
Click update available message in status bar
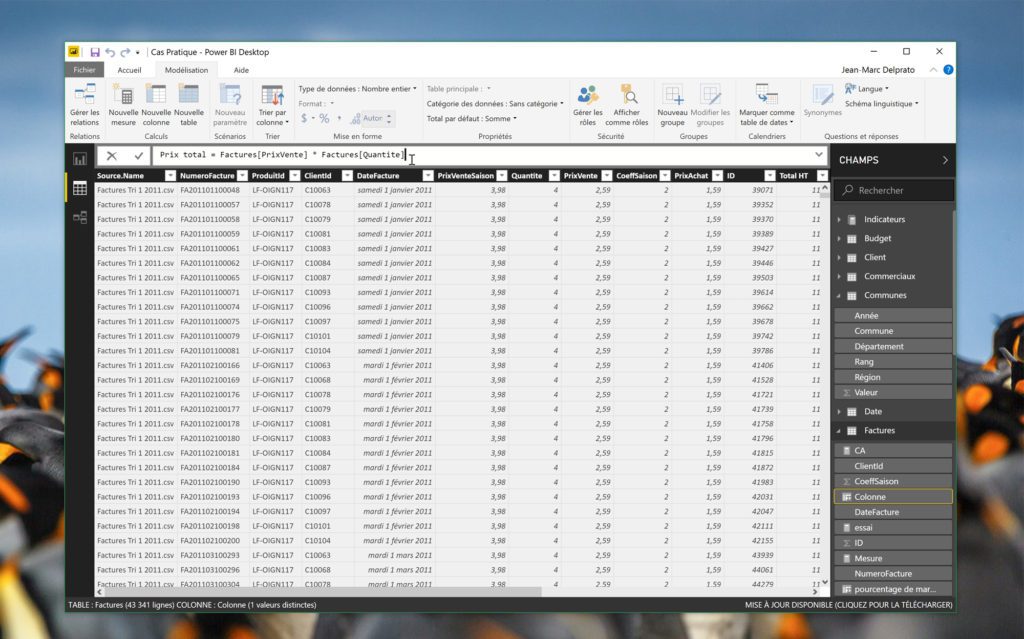tap(848, 605)
